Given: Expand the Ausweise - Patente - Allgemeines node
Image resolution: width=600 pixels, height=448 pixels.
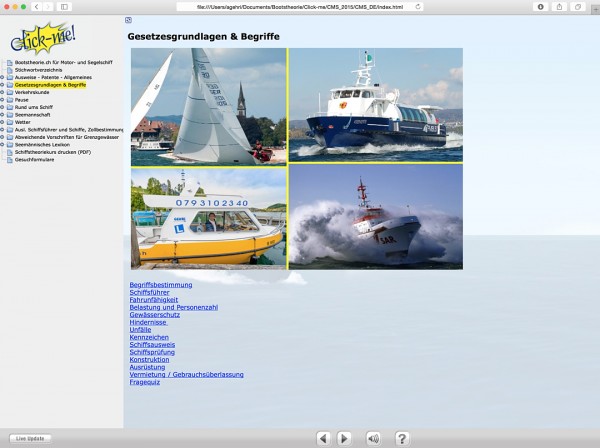Looking at the screenshot, I should tap(2, 77).
